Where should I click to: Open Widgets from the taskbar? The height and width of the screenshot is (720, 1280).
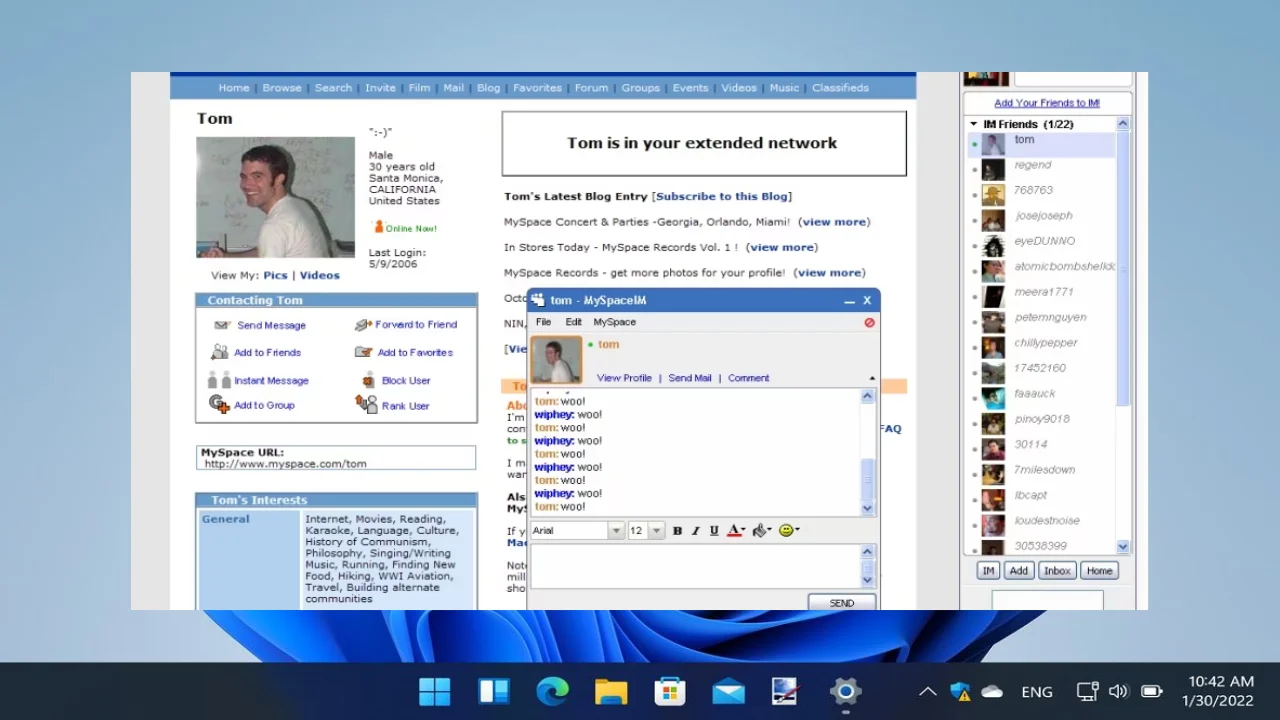(x=494, y=691)
